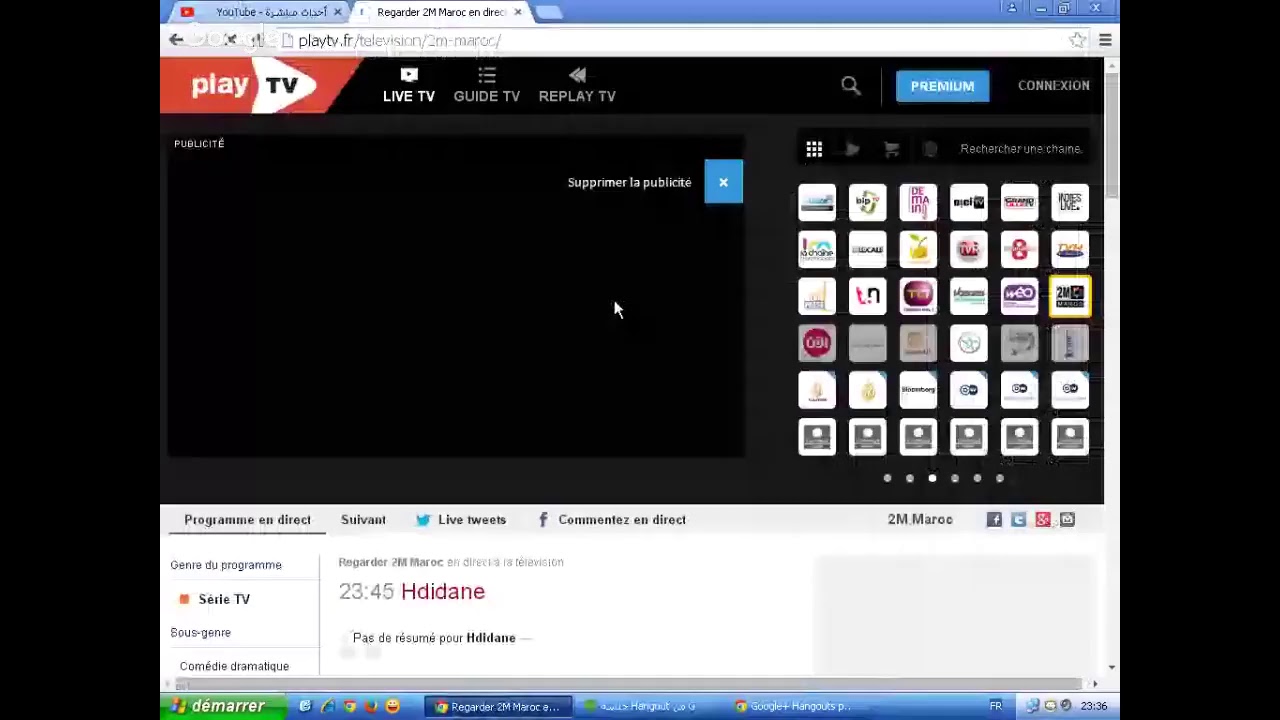Click Comédie dramatique sub-genre link
Screen dimensions: 1280x720
coord(234,666)
